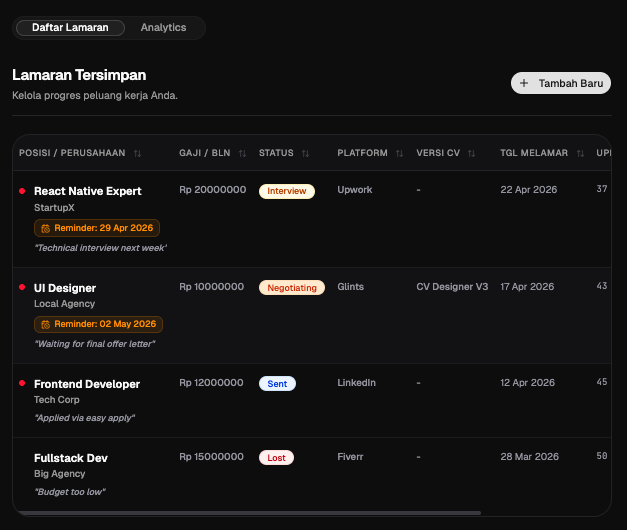This screenshot has width=627, height=530.
Task: Click the Negotiating status badge
Action: click(x=292, y=288)
